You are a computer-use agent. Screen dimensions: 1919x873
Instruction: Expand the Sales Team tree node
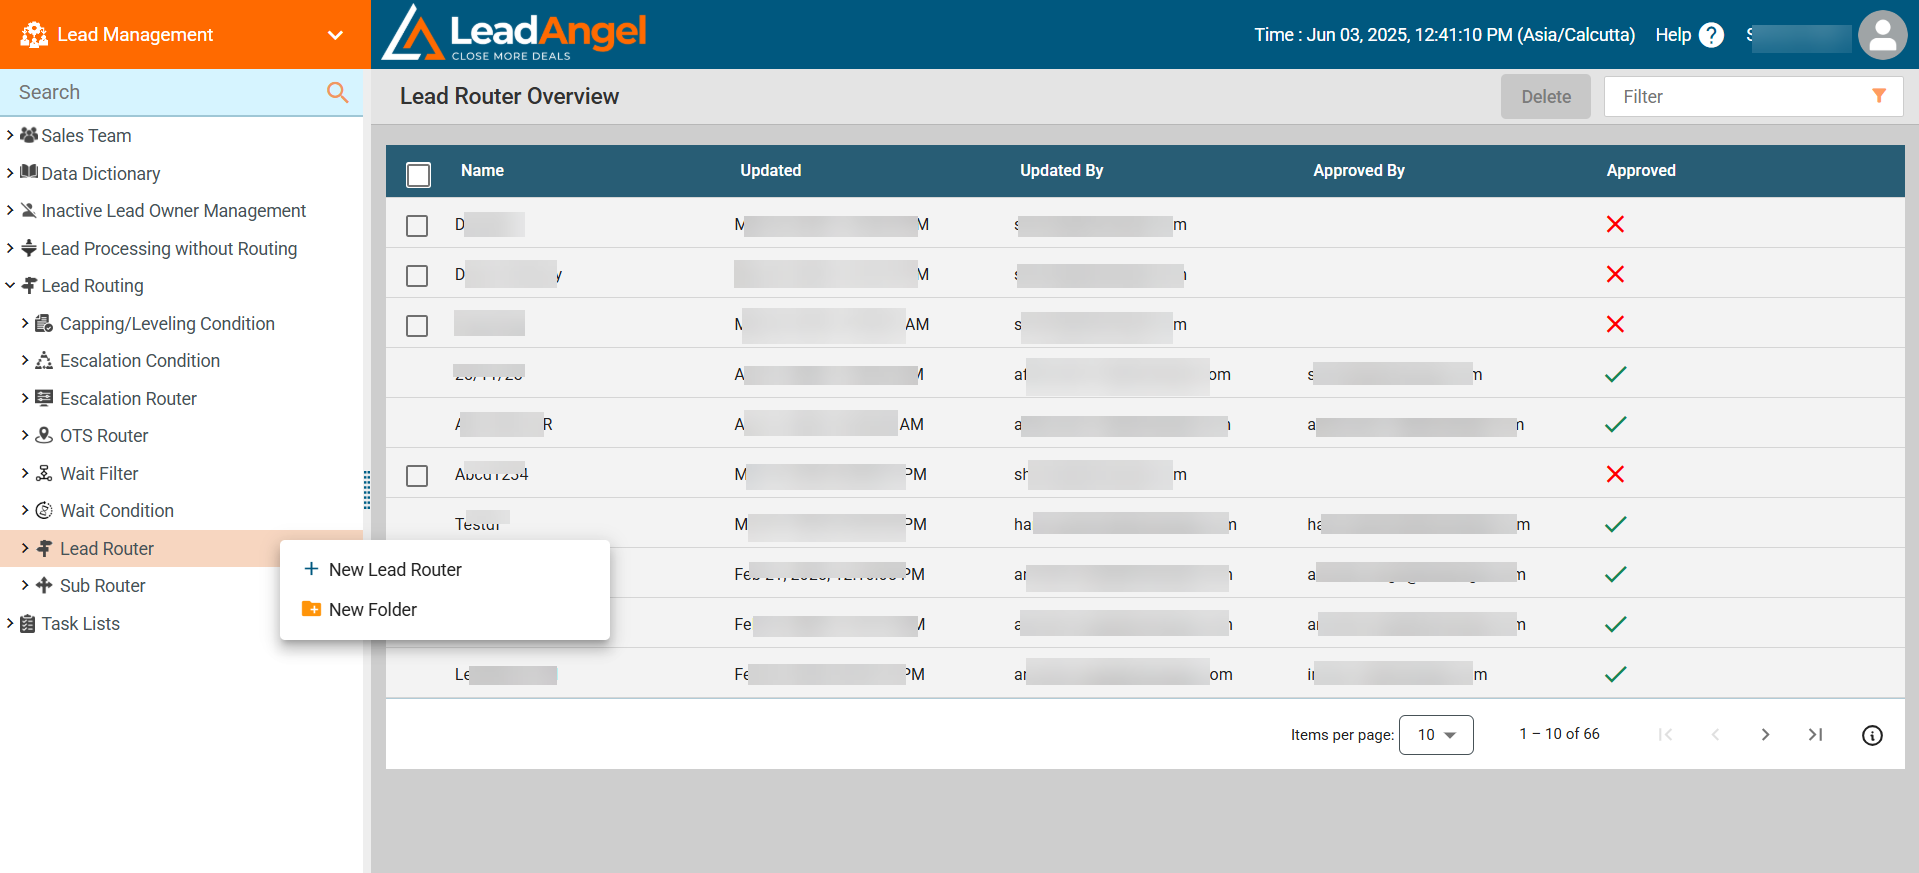tap(10, 135)
